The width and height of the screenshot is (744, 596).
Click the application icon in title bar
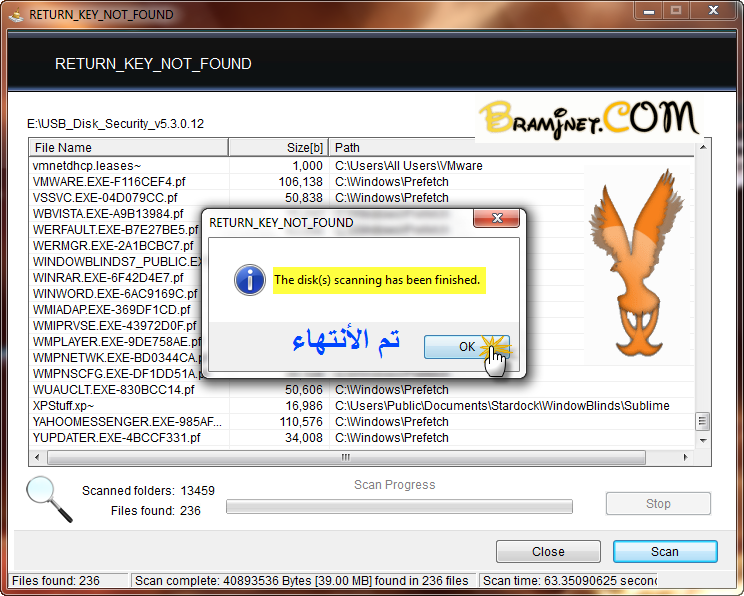pos(16,15)
